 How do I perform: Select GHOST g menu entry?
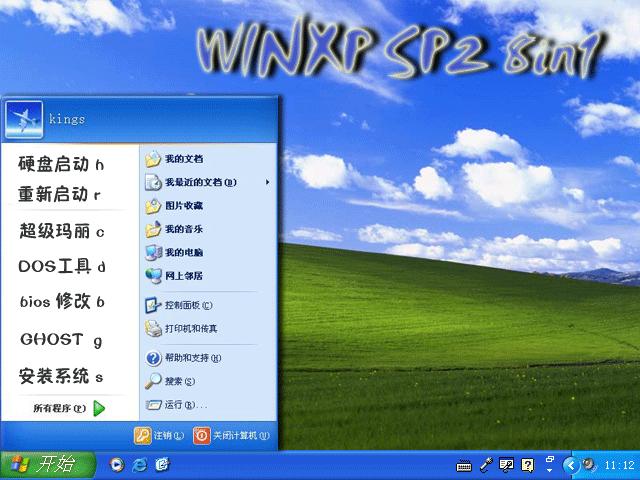(x=61, y=340)
